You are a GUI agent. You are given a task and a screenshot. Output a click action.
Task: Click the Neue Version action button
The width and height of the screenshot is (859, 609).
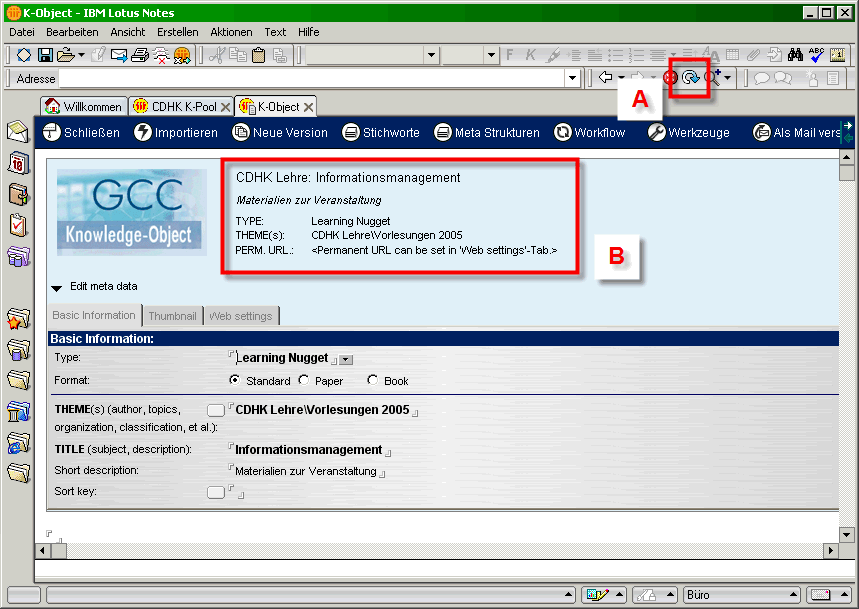pos(280,133)
